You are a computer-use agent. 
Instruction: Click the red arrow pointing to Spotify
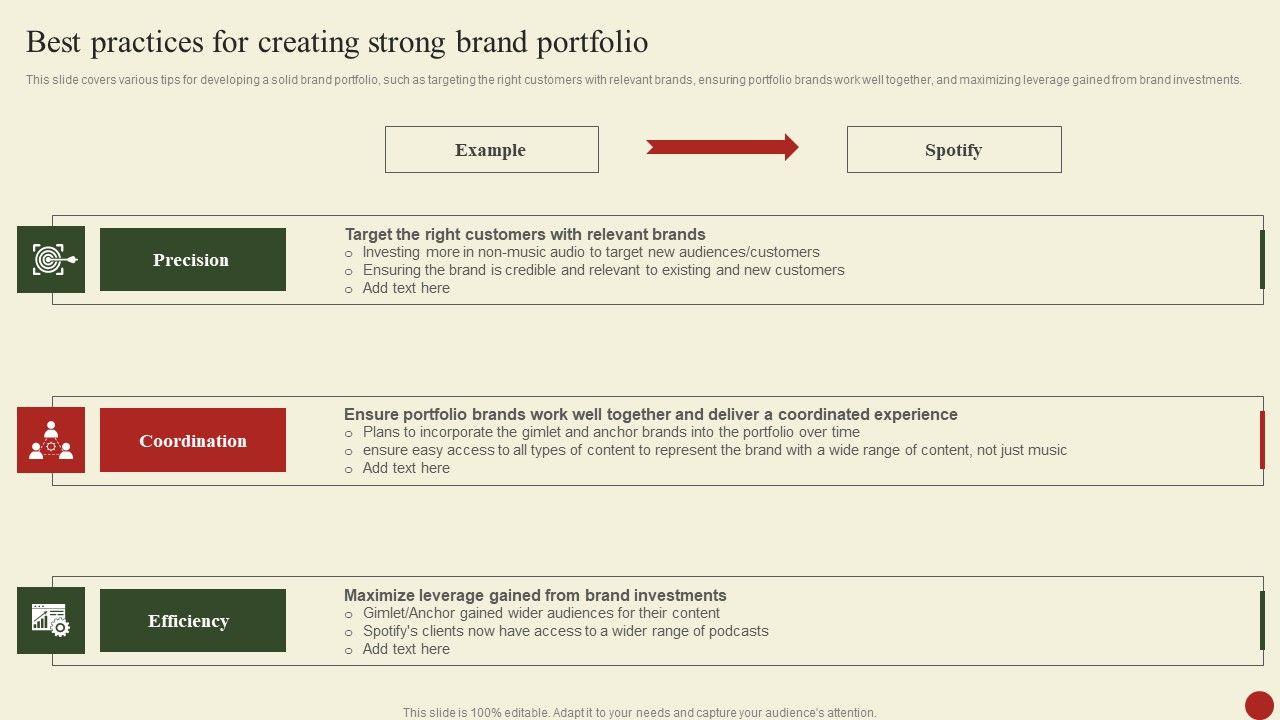(722, 148)
